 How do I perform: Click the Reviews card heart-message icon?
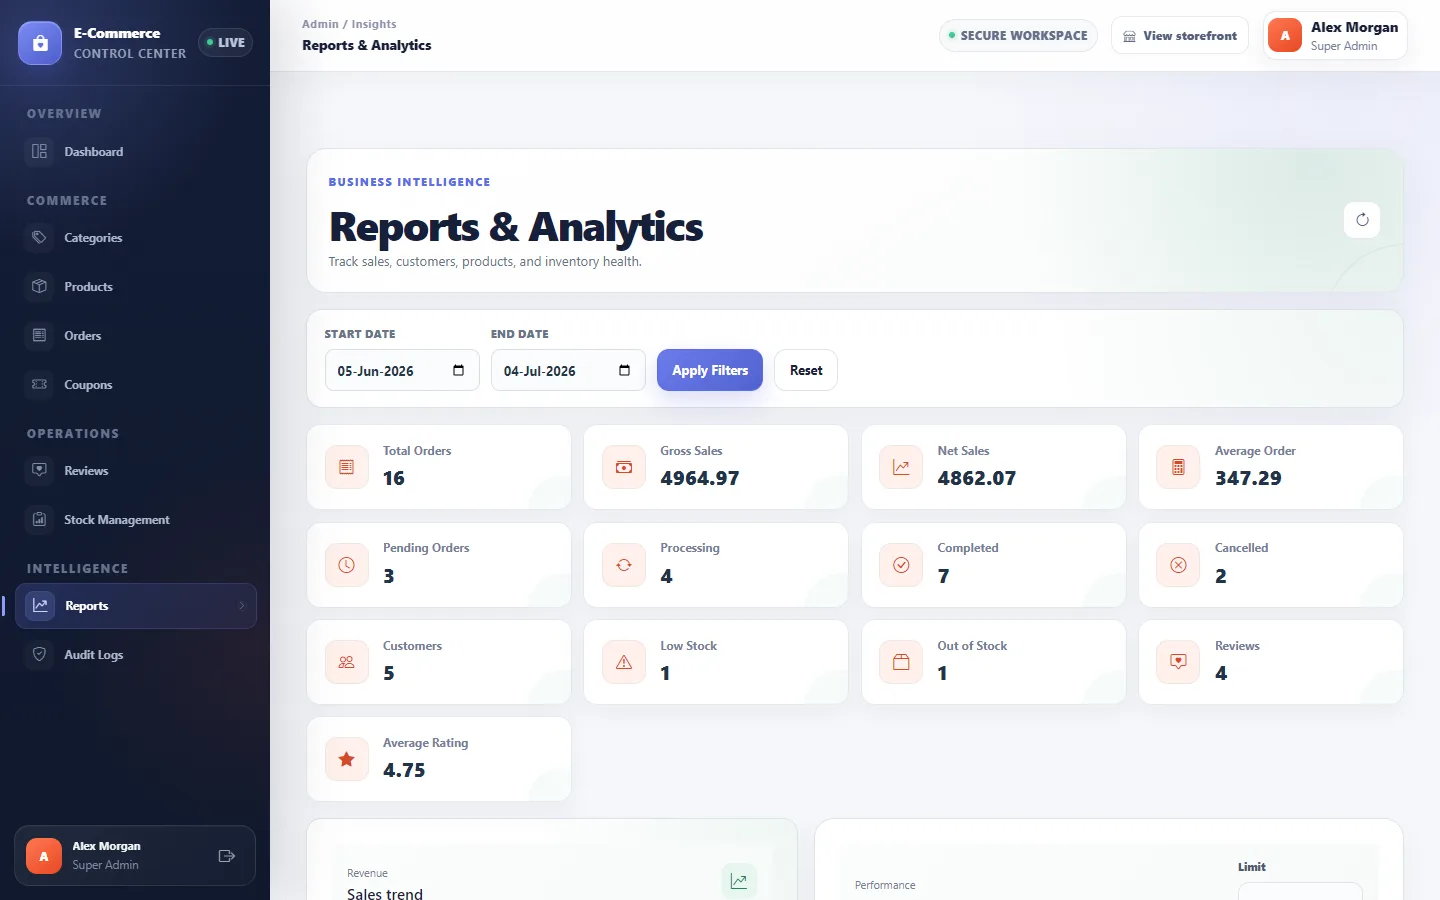point(1178,662)
